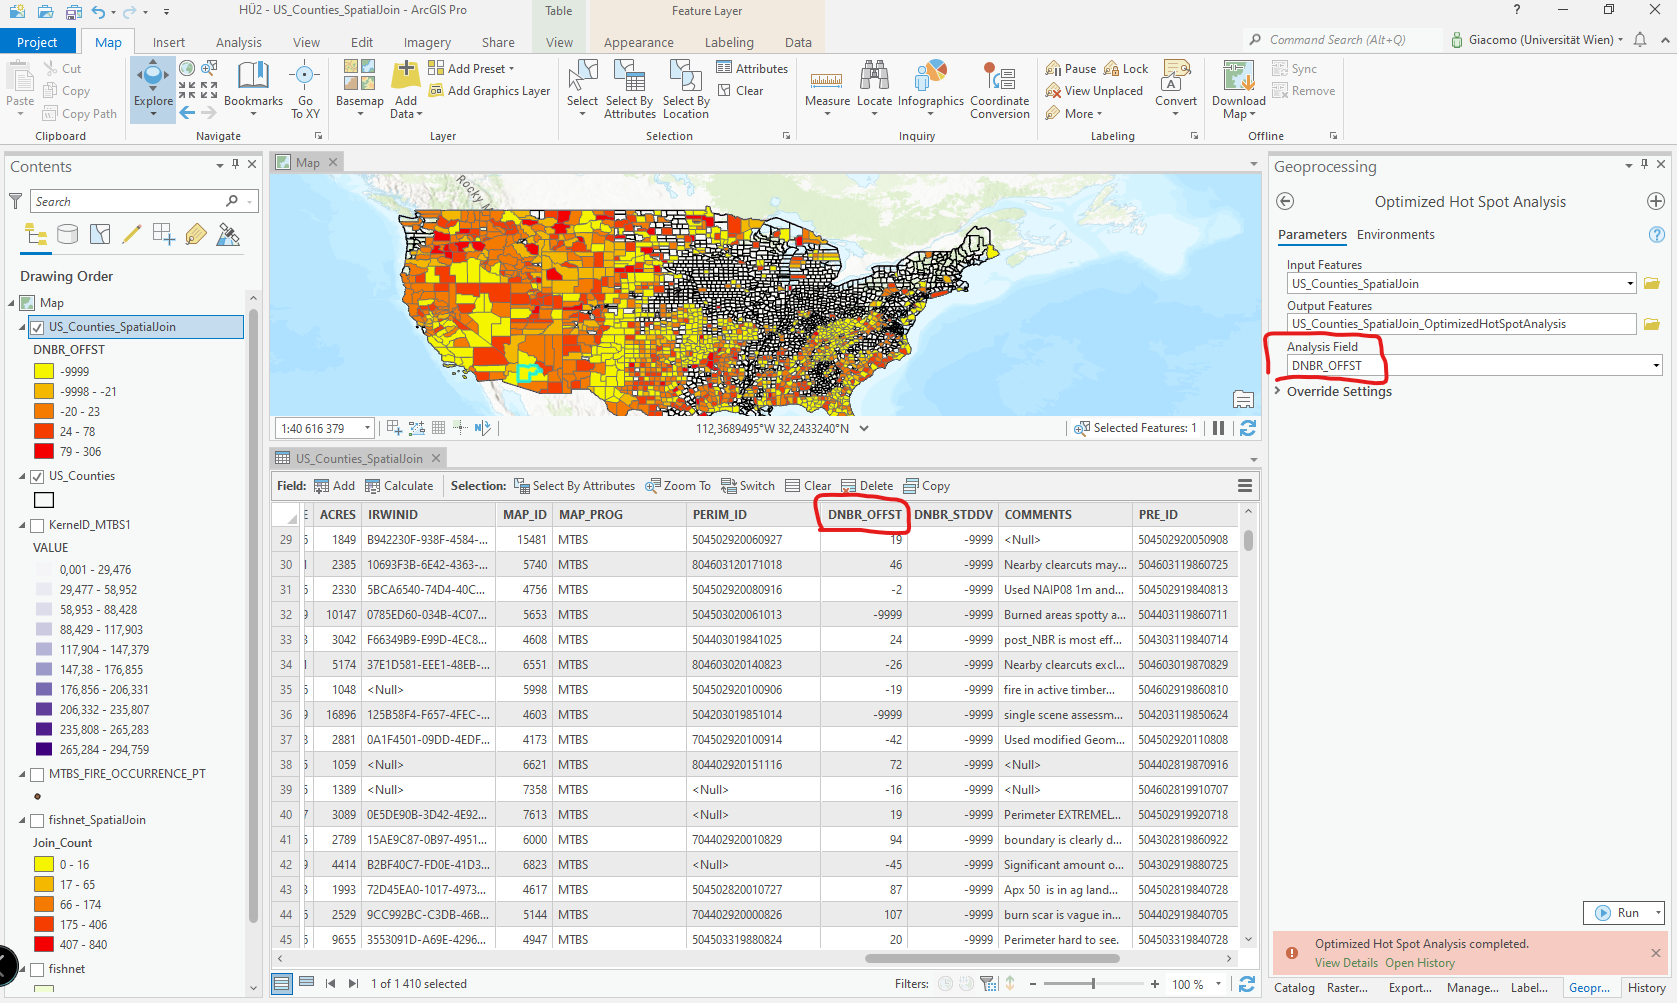Click Calculate in the table toolbar
The image size is (1677, 1003).
click(x=400, y=485)
